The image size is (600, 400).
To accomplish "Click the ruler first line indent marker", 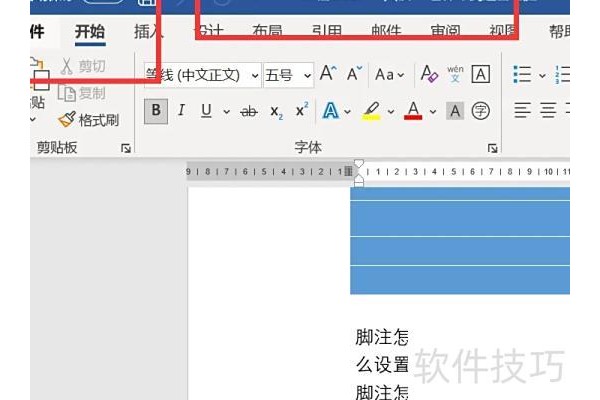I will click(359, 164).
